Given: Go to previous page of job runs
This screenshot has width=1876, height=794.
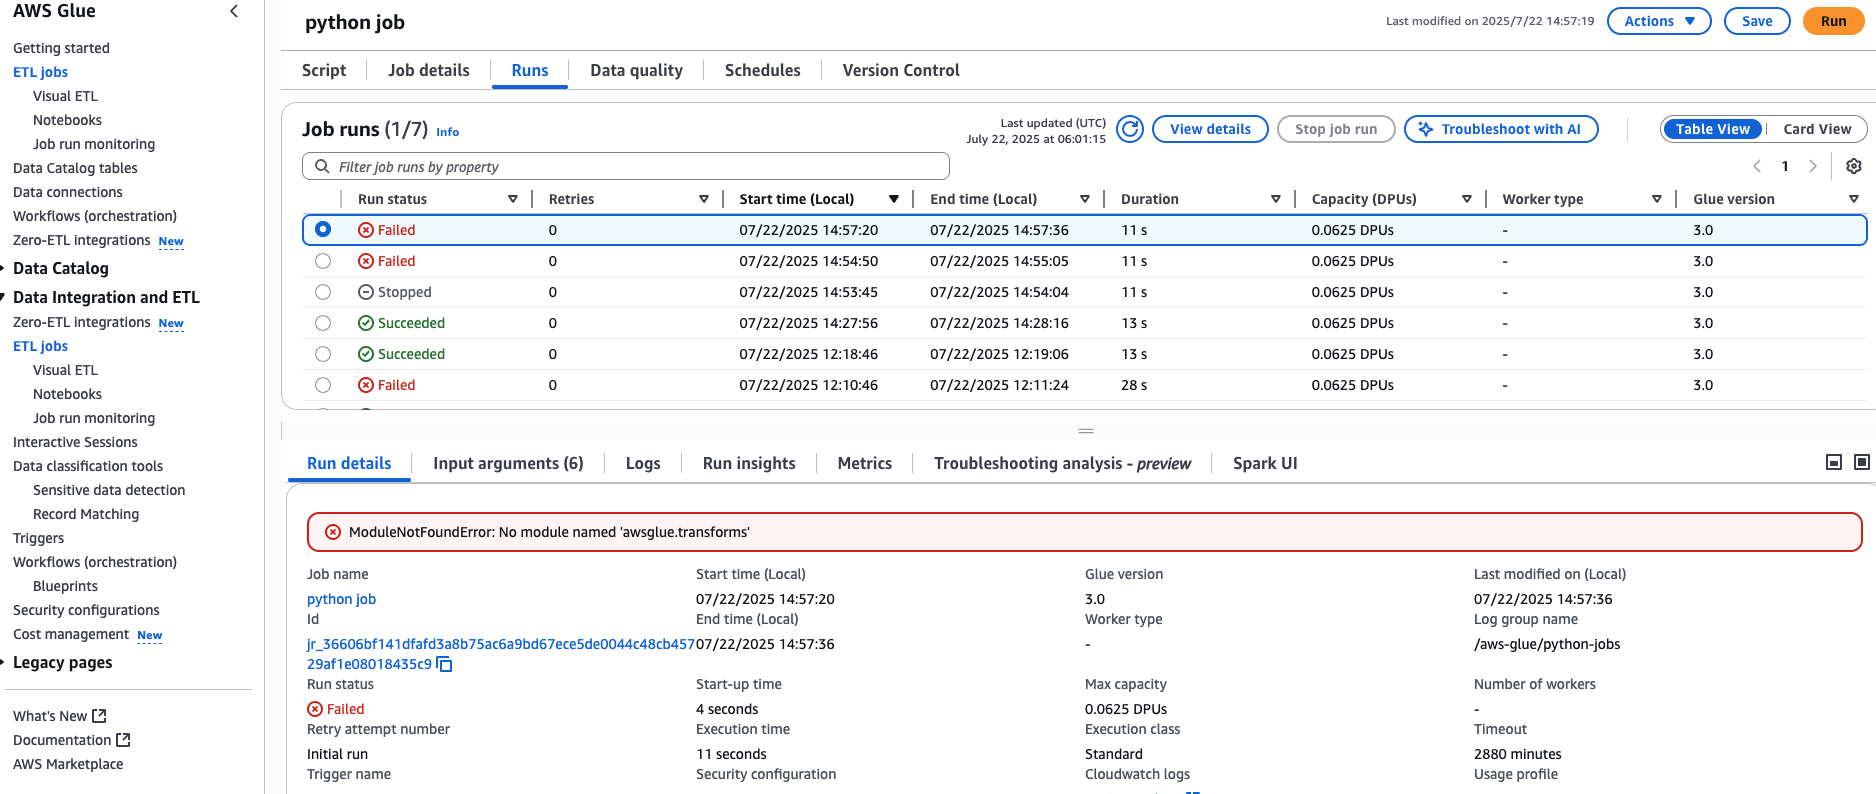Looking at the screenshot, I should click(x=1757, y=166).
